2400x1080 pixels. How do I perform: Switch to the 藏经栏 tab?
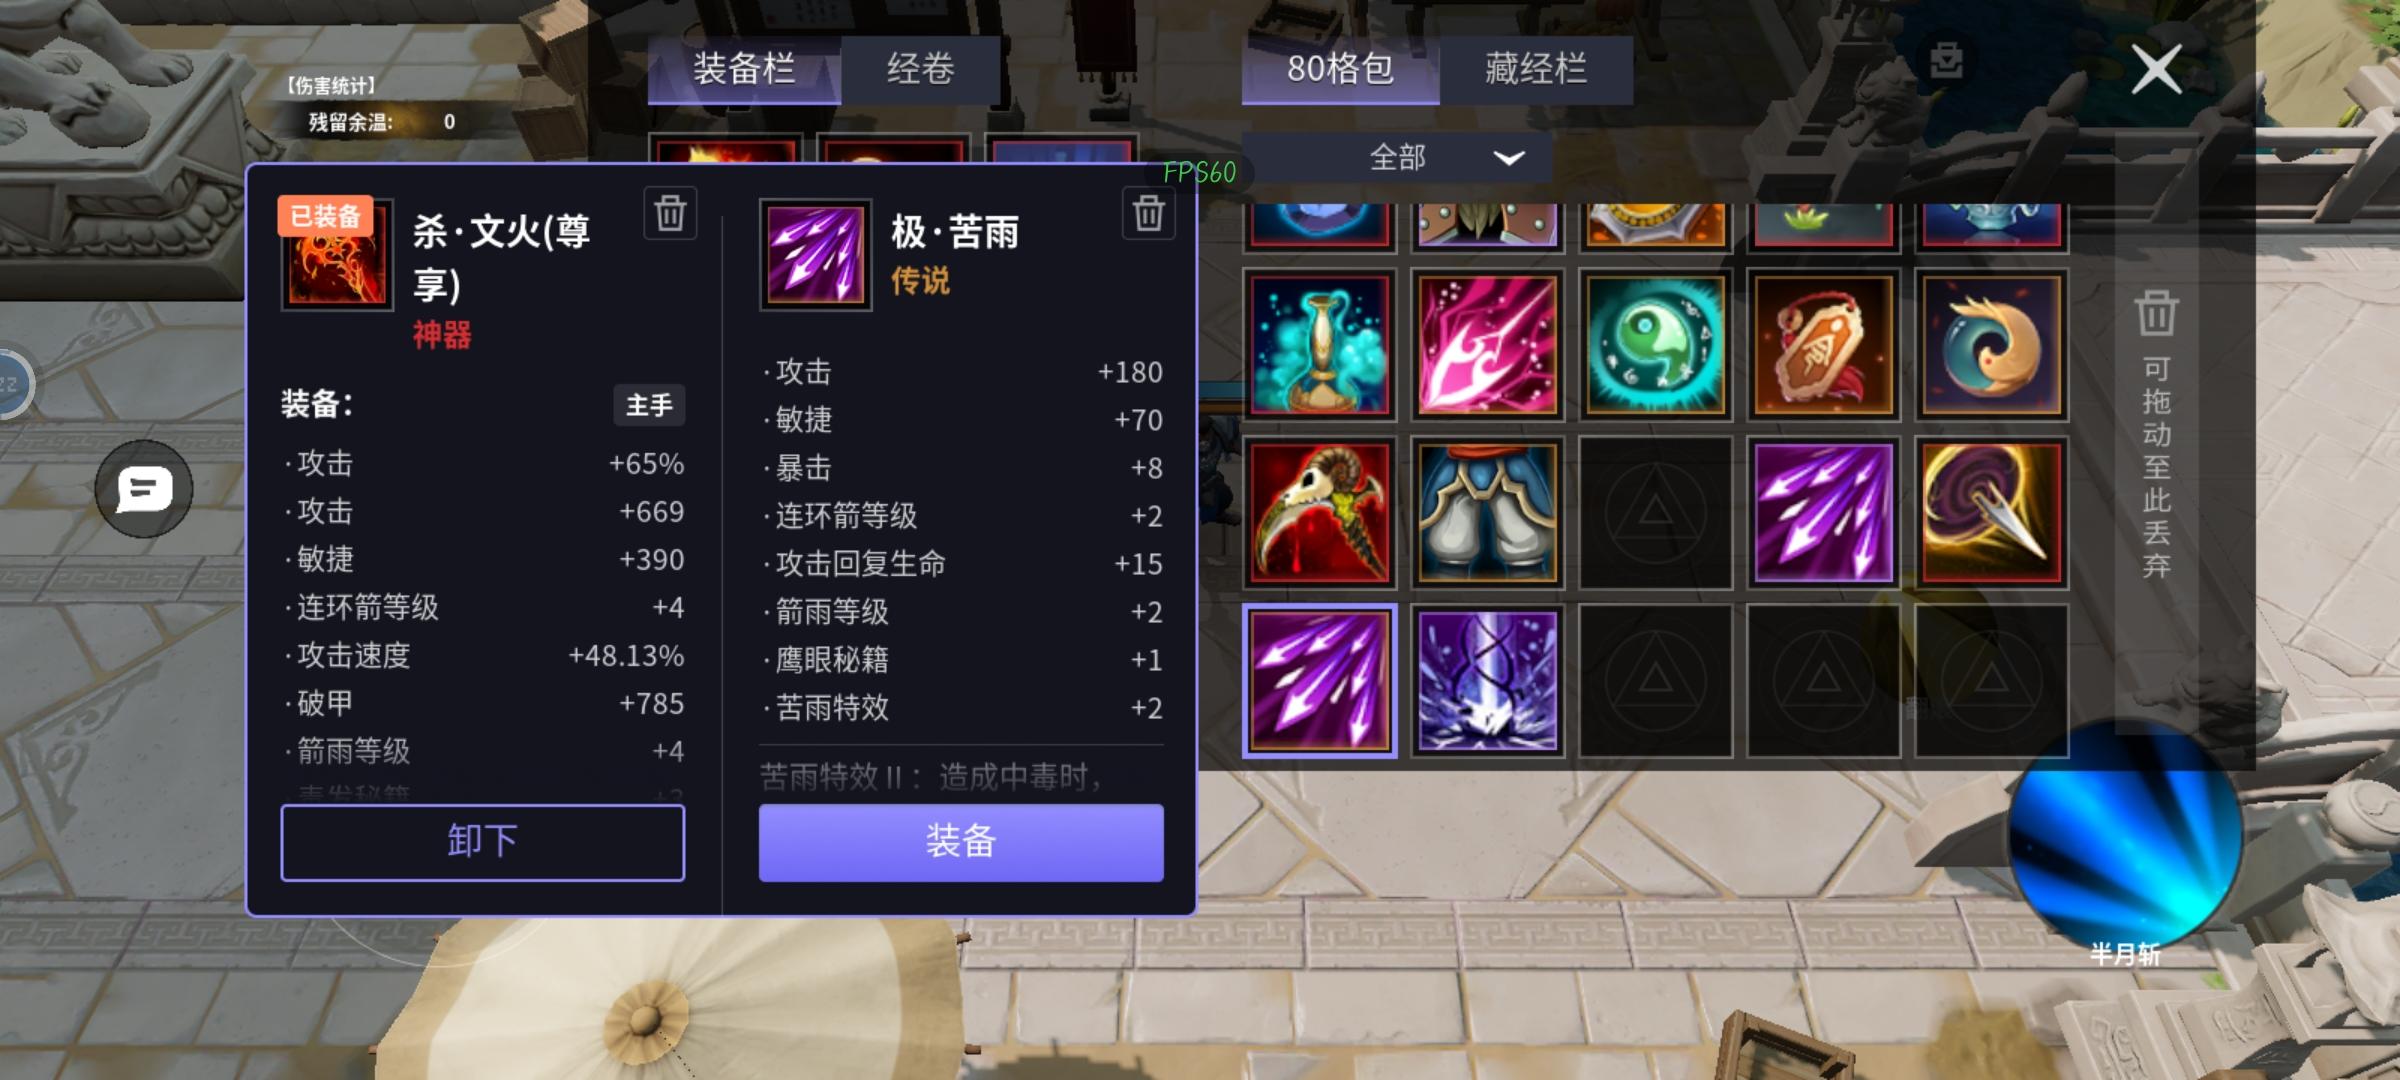point(1536,69)
